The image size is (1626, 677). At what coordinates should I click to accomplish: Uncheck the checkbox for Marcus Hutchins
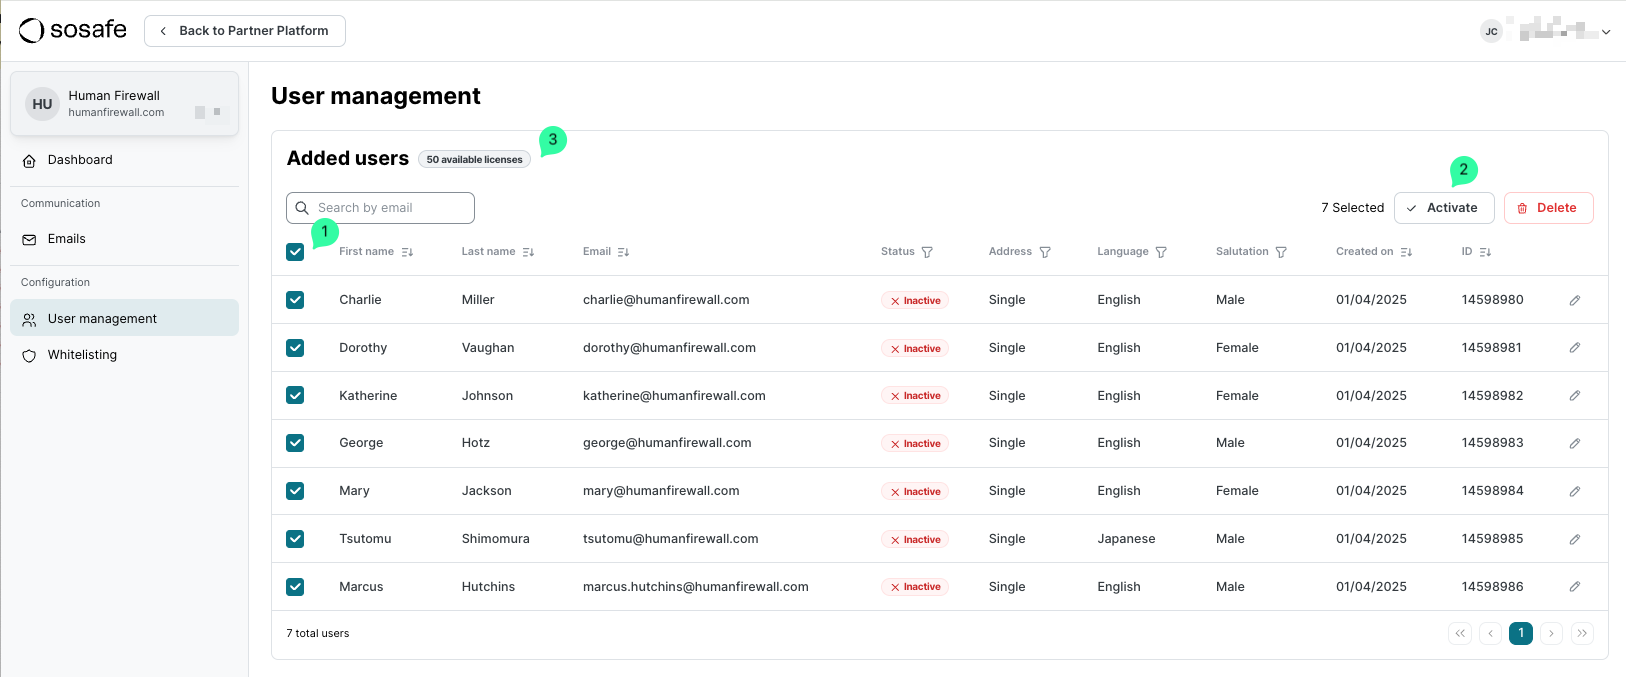pyautogui.click(x=295, y=587)
